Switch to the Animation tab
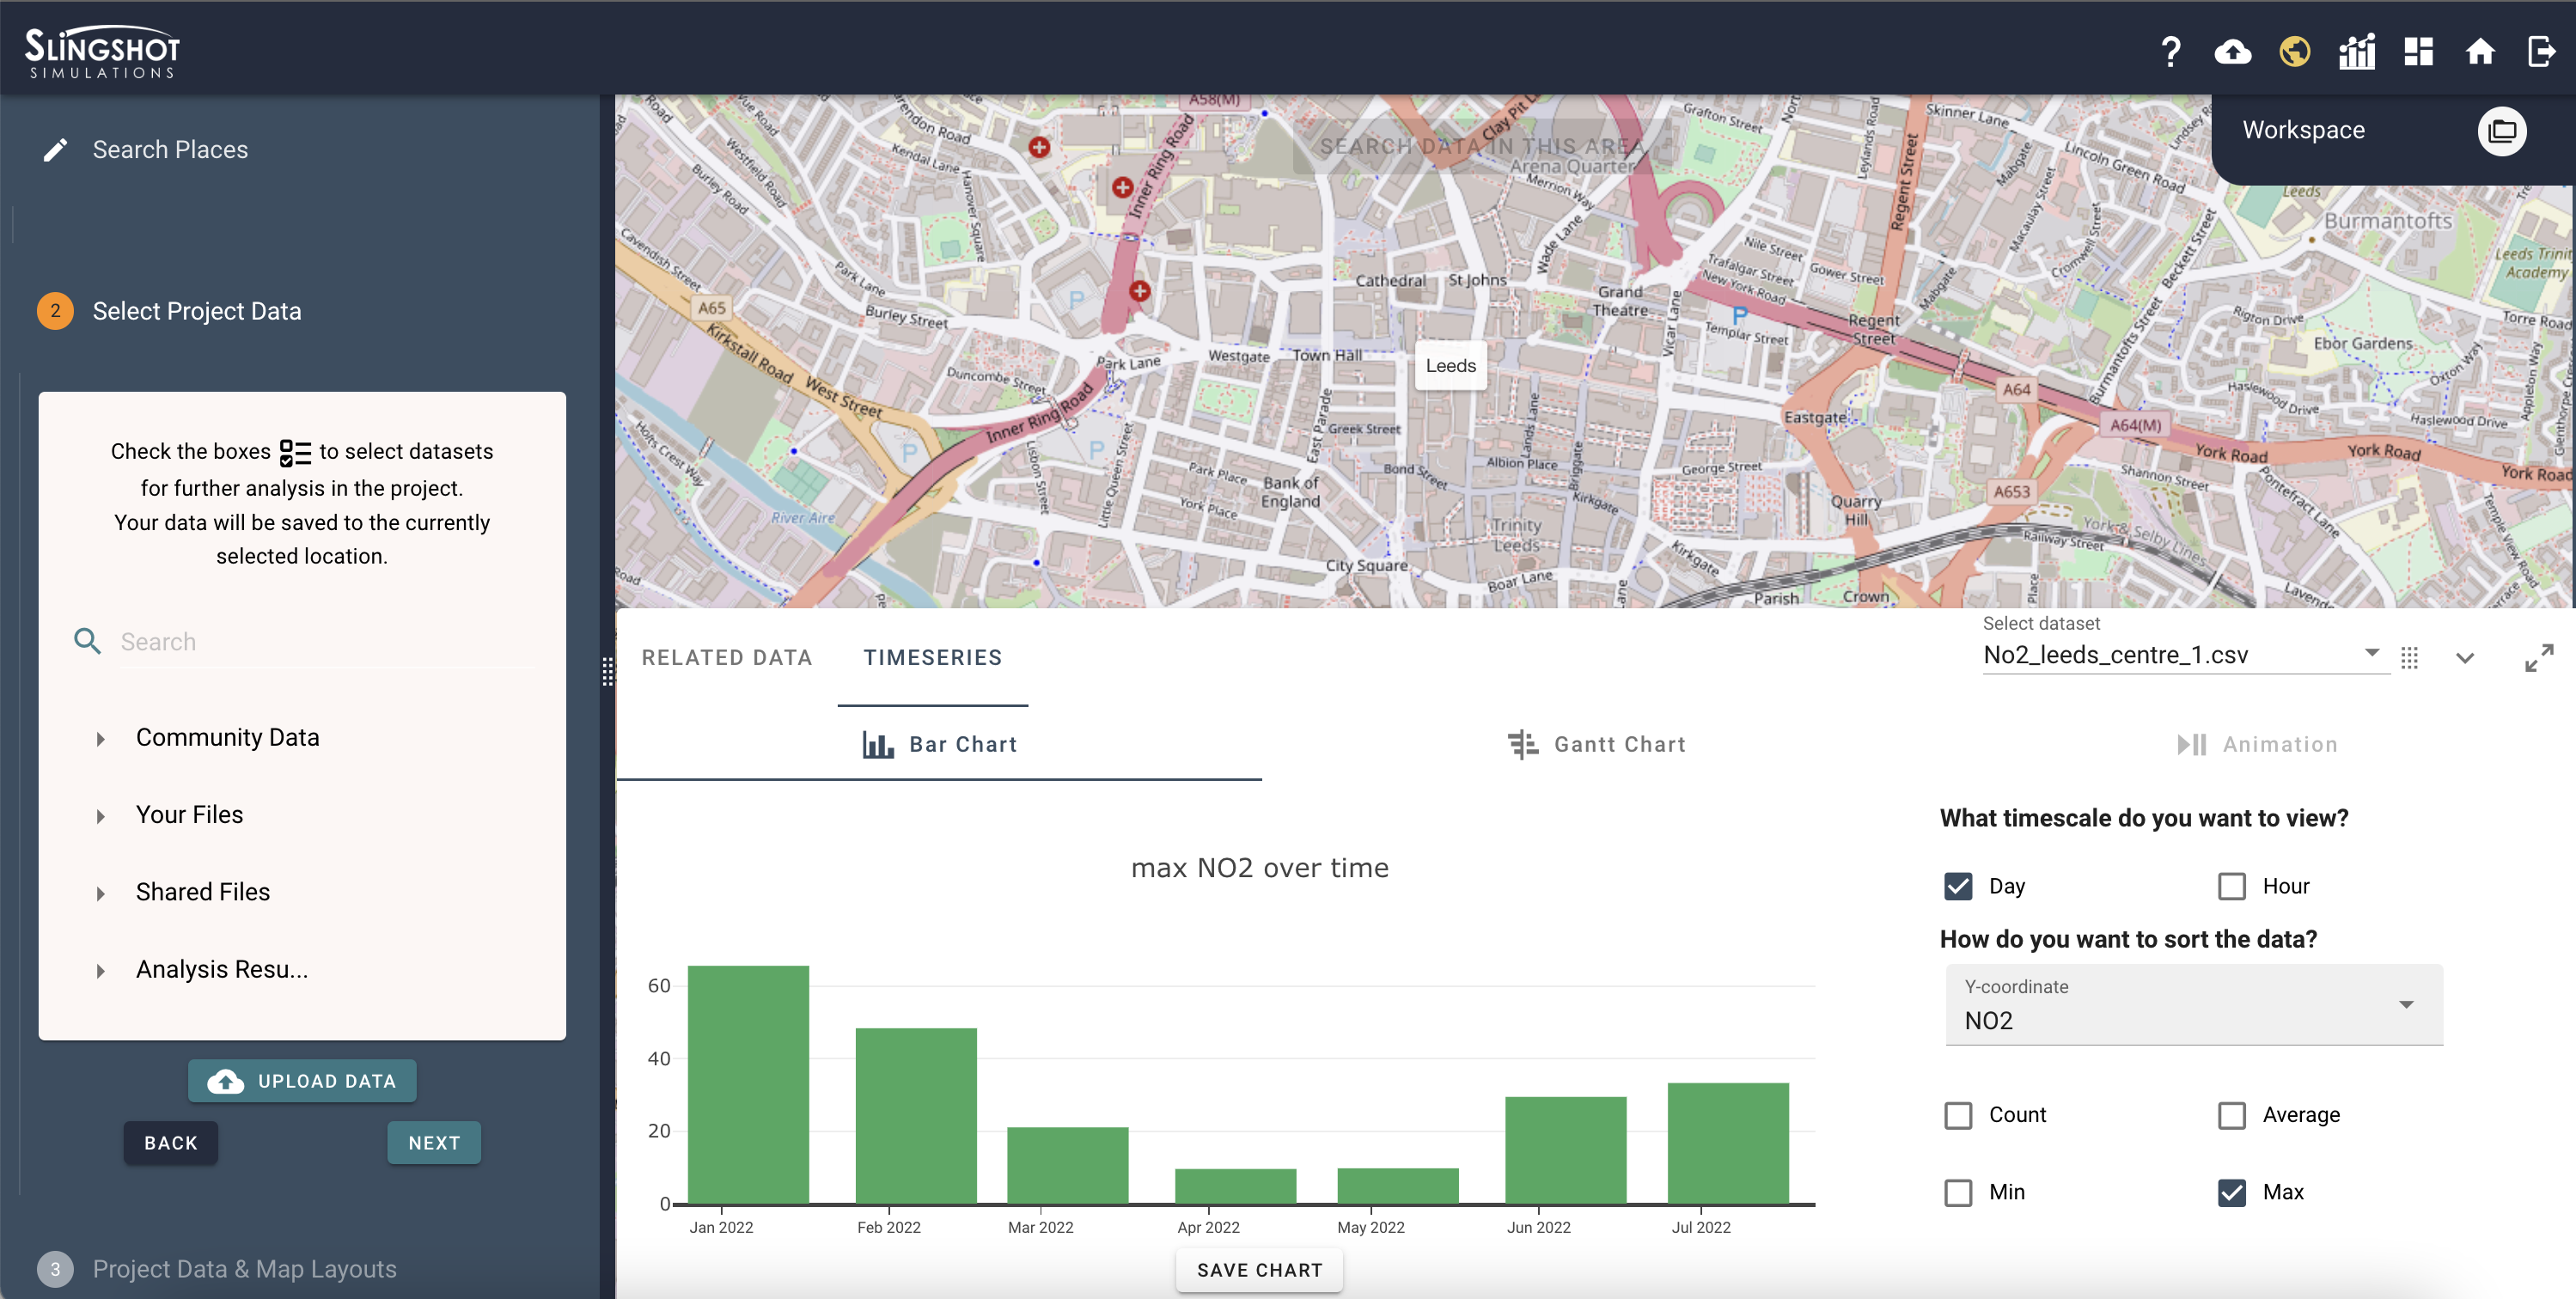This screenshot has width=2576, height=1299. (x=2257, y=744)
